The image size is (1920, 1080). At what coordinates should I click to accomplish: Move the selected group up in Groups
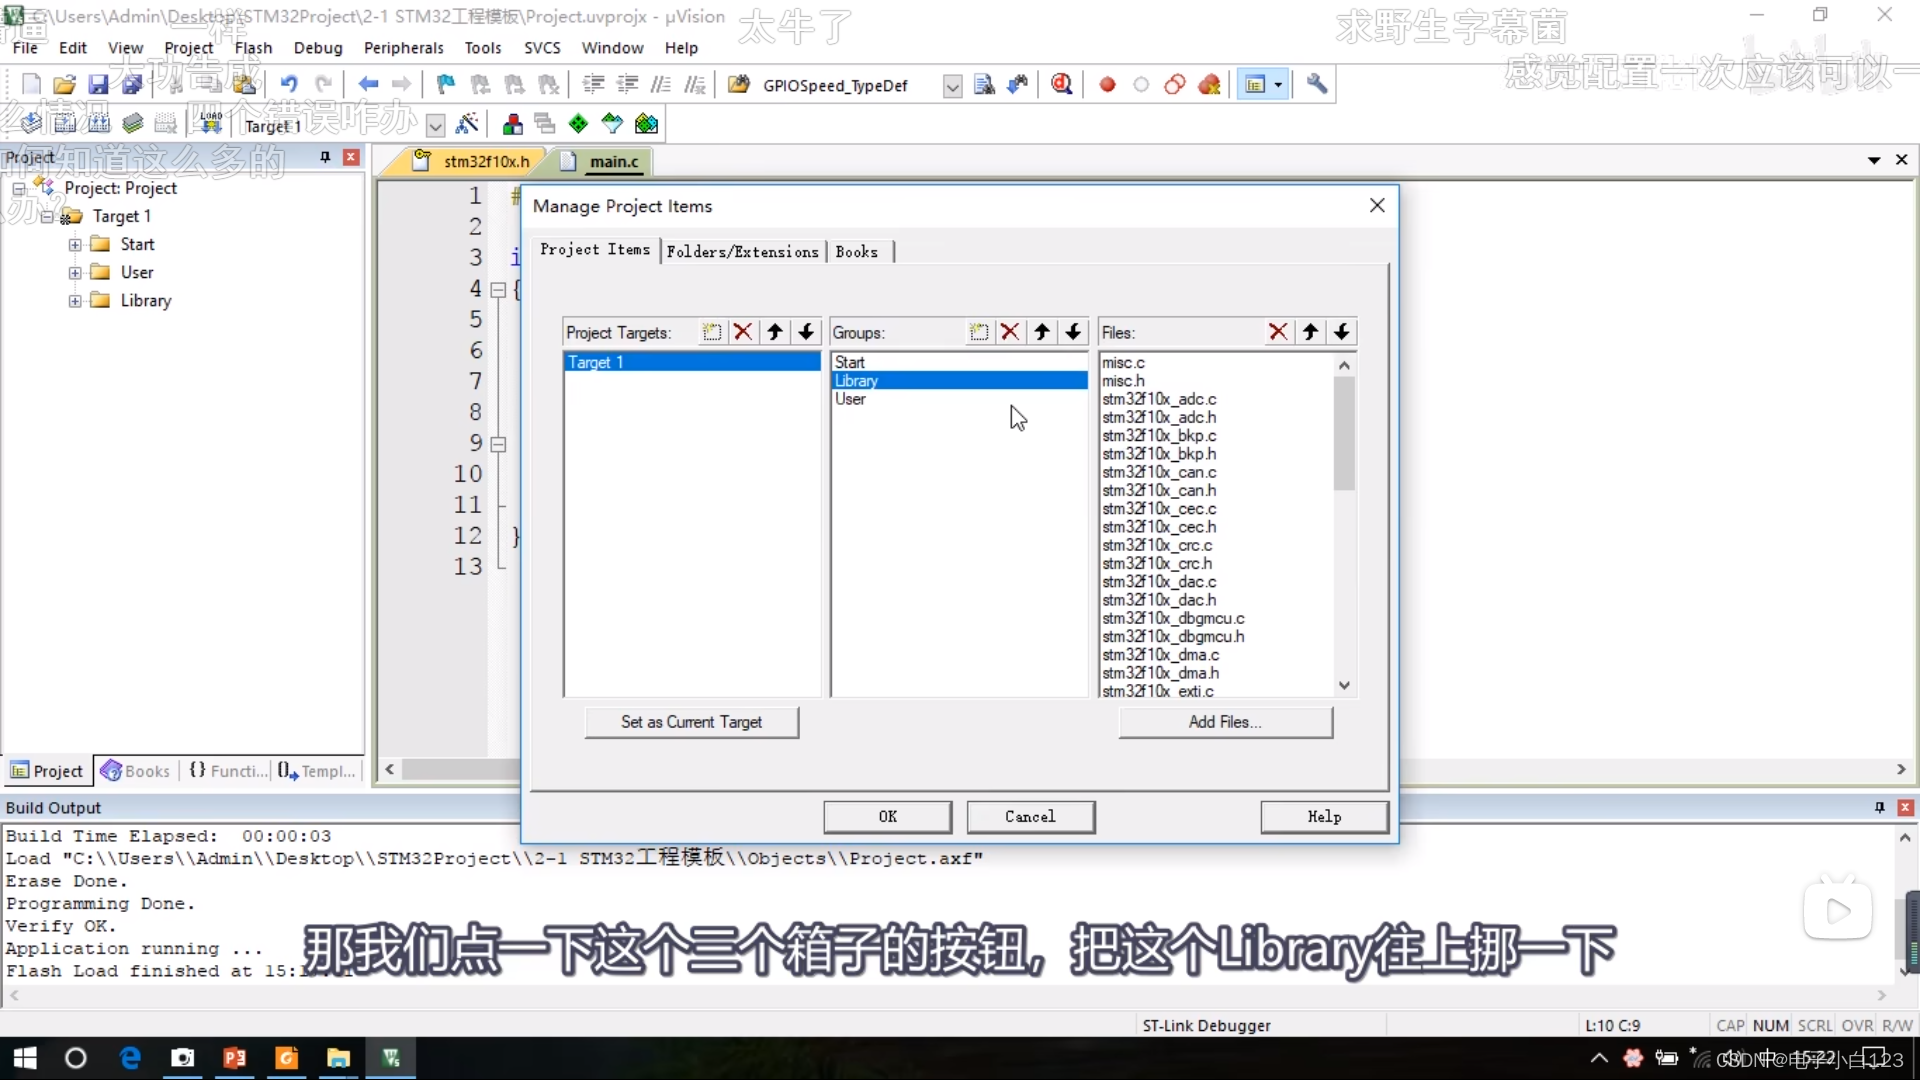pos(1042,331)
